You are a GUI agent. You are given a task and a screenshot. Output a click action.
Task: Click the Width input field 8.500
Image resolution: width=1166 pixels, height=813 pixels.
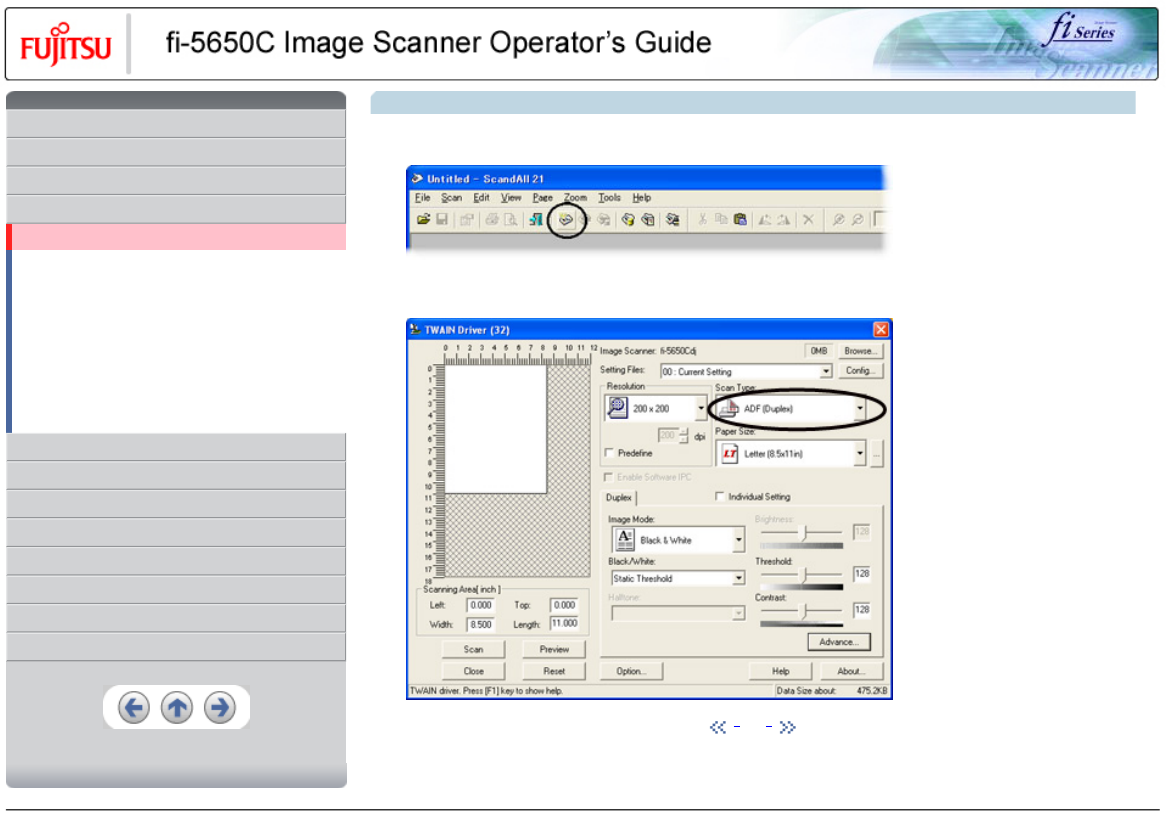pyautogui.click(x=480, y=625)
